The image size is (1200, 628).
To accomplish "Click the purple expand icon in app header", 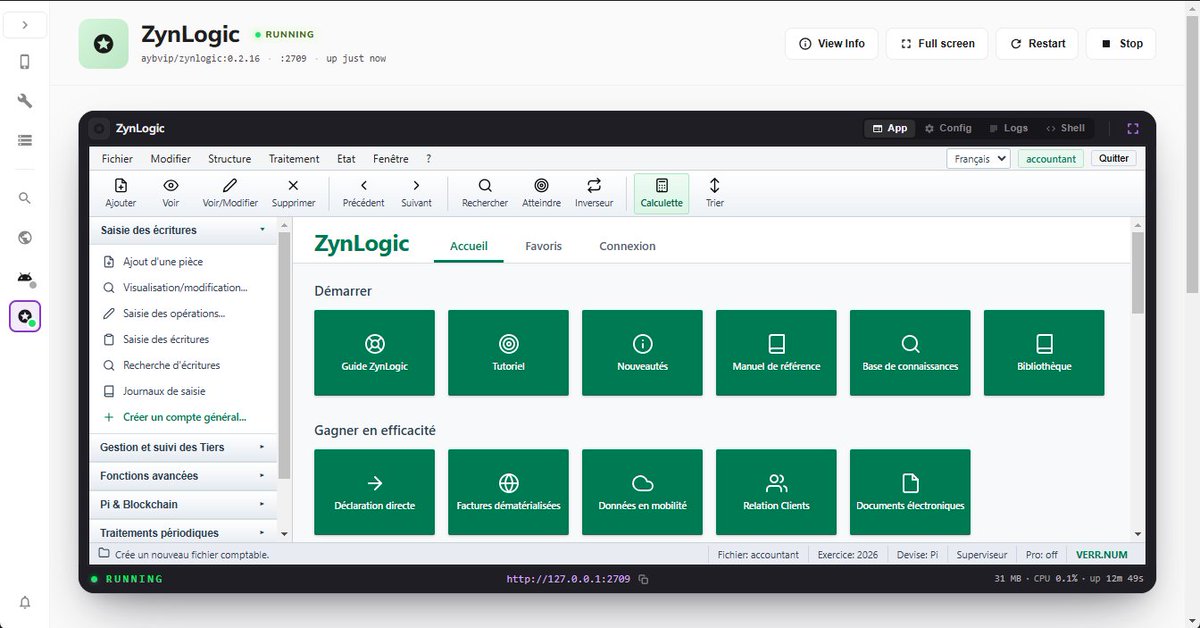I will (x=1133, y=128).
